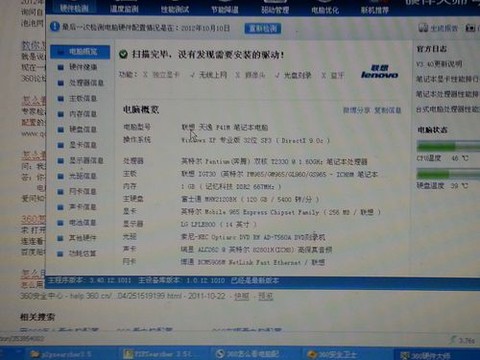Switch to the 温度监测 tab
Viewport: 480px width, 360px height.
coord(124,9)
